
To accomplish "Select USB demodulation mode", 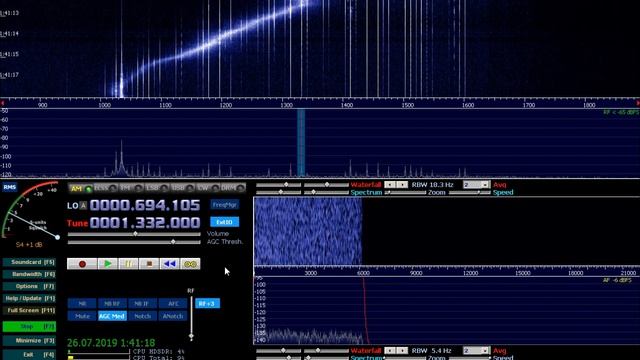I will pyautogui.click(x=182, y=188).
